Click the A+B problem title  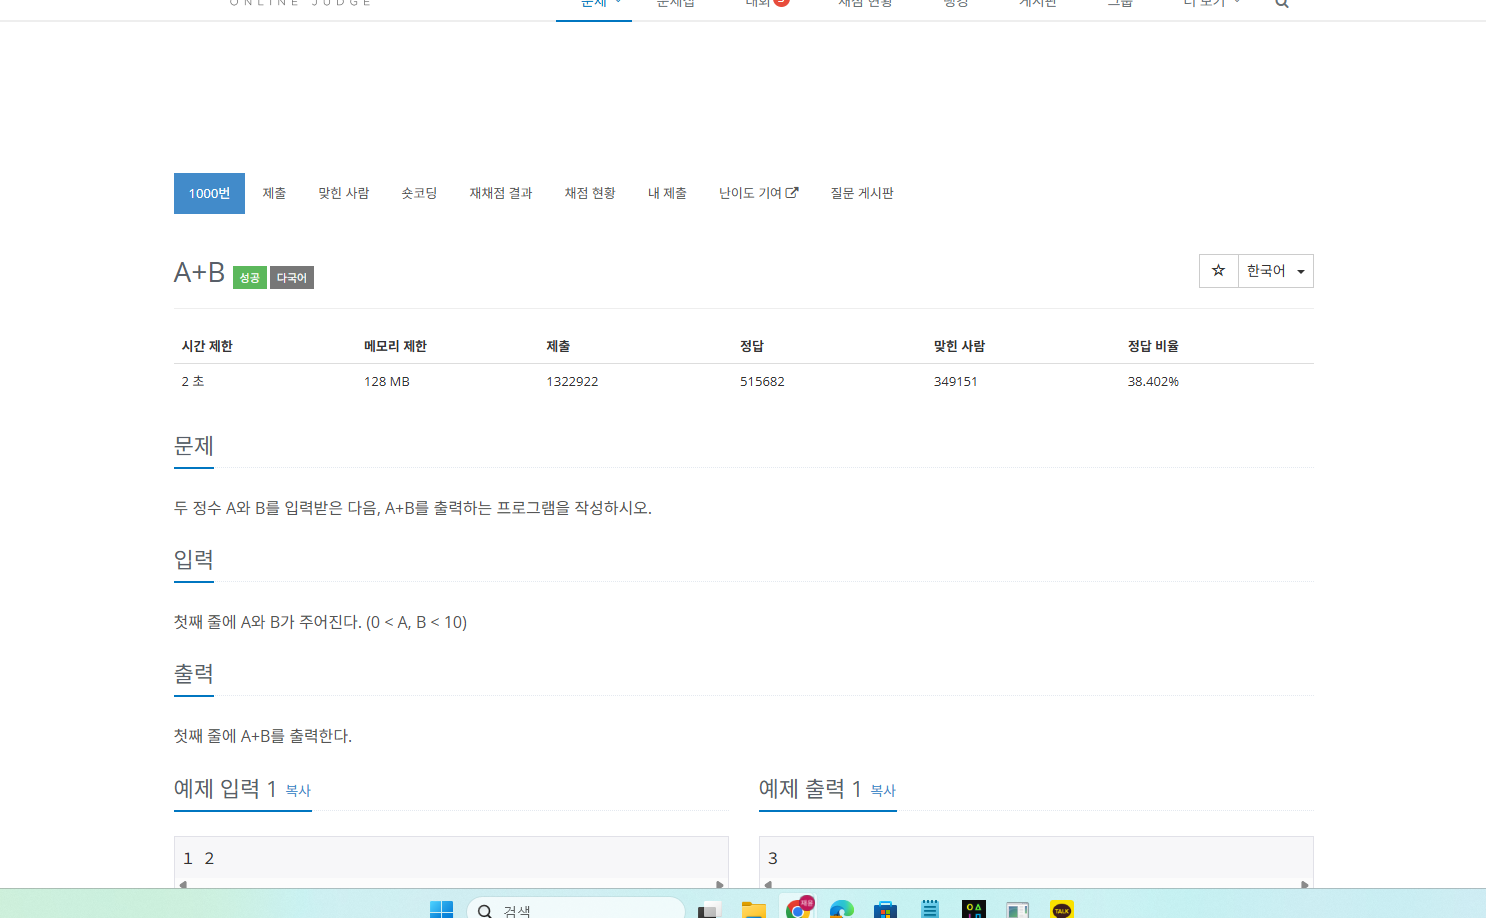tap(199, 272)
